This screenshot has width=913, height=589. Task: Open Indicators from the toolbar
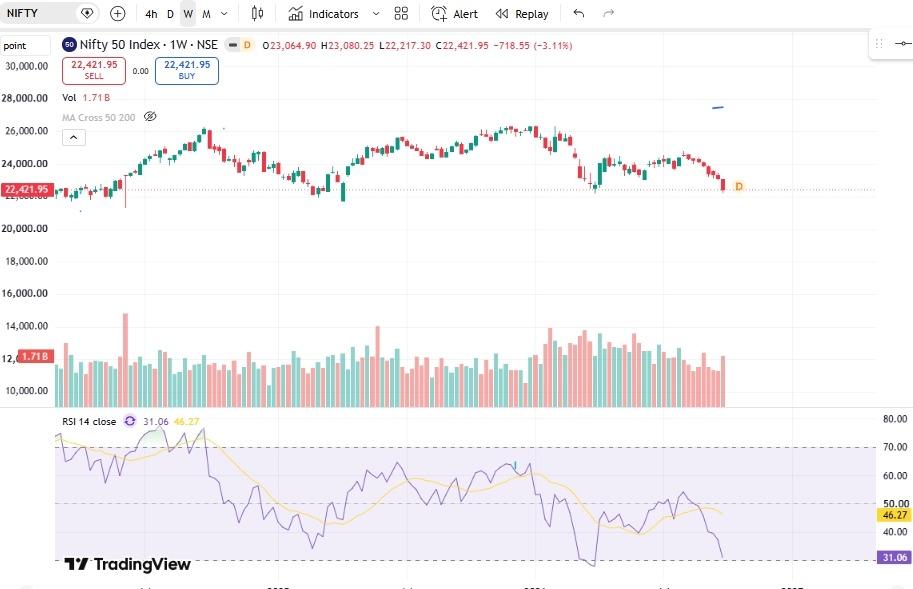coord(324,14)
